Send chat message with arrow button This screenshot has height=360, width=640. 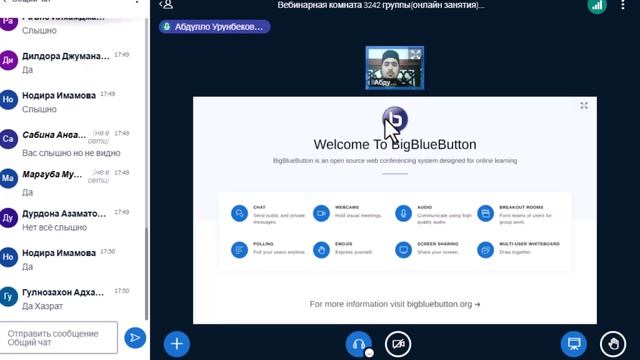135,338
